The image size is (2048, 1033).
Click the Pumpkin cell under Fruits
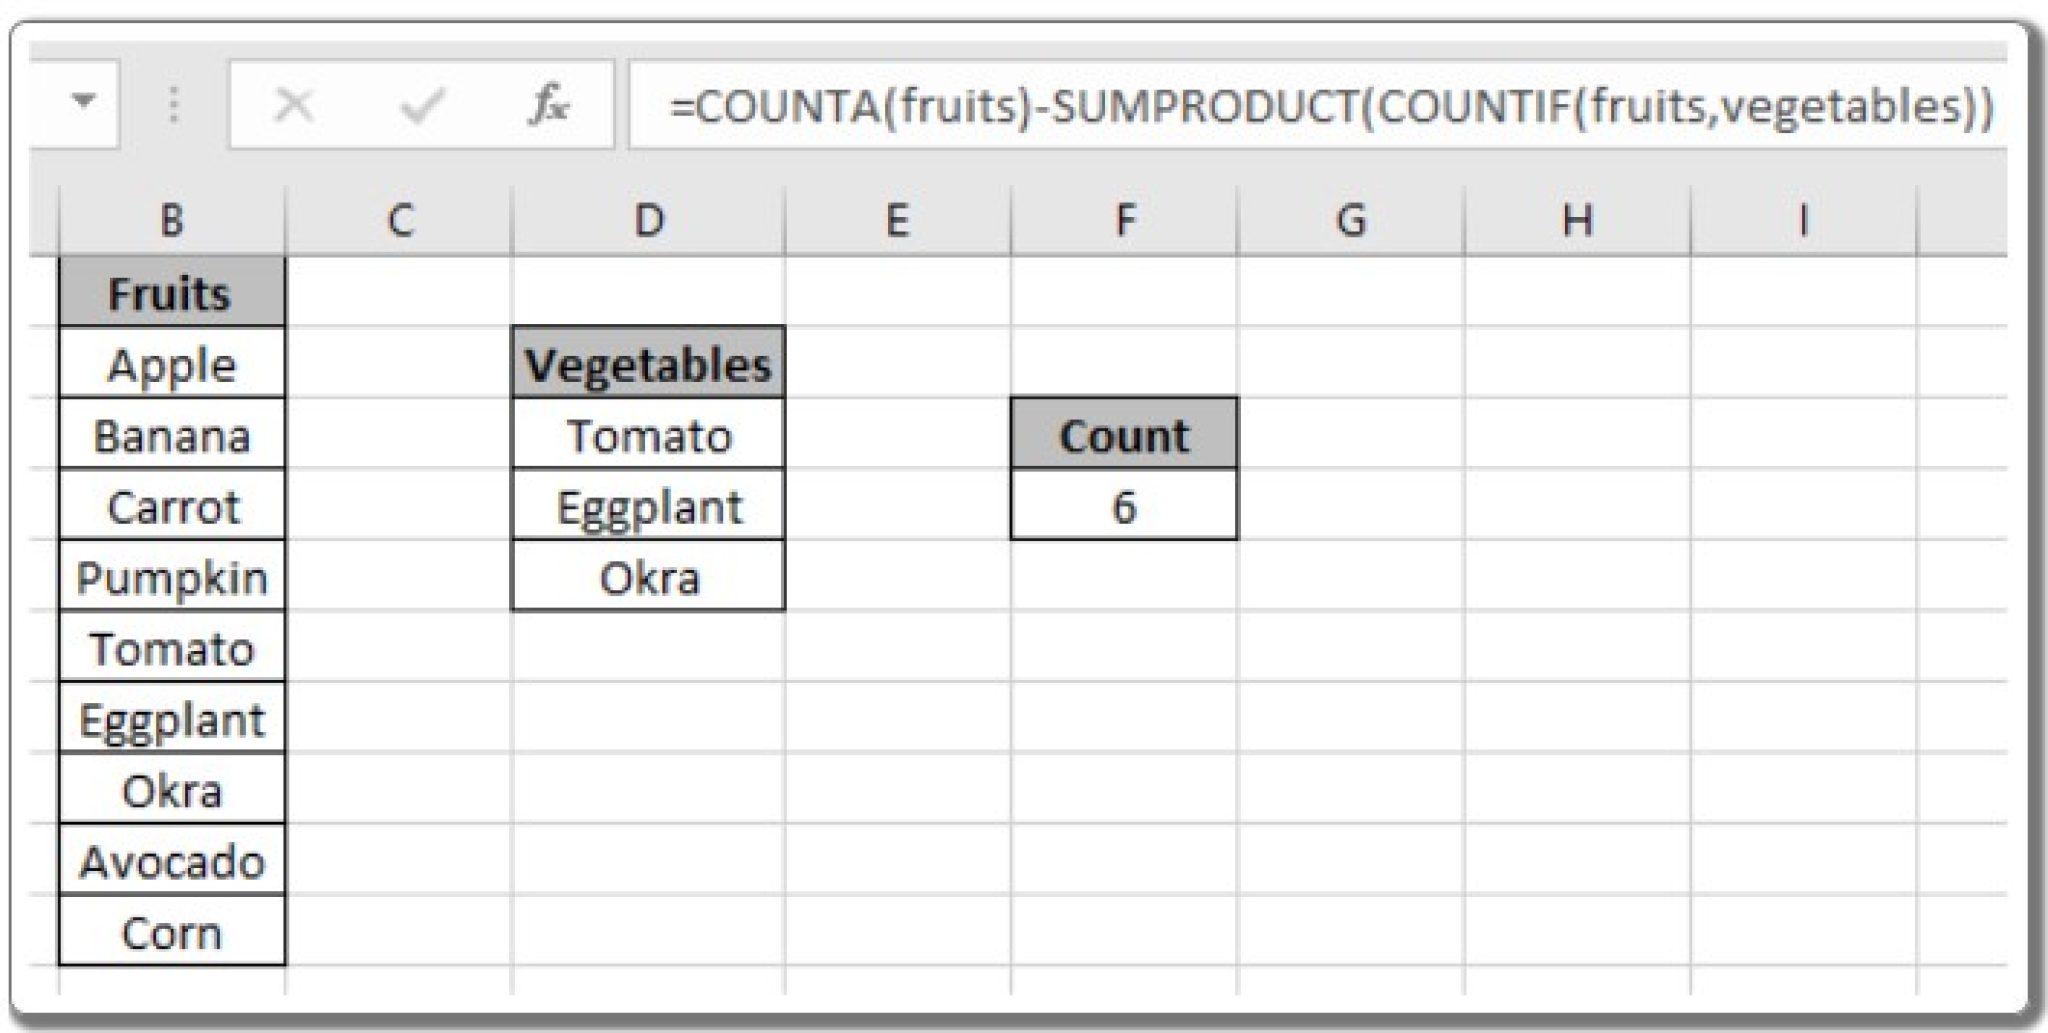click(x=172, y=577)
